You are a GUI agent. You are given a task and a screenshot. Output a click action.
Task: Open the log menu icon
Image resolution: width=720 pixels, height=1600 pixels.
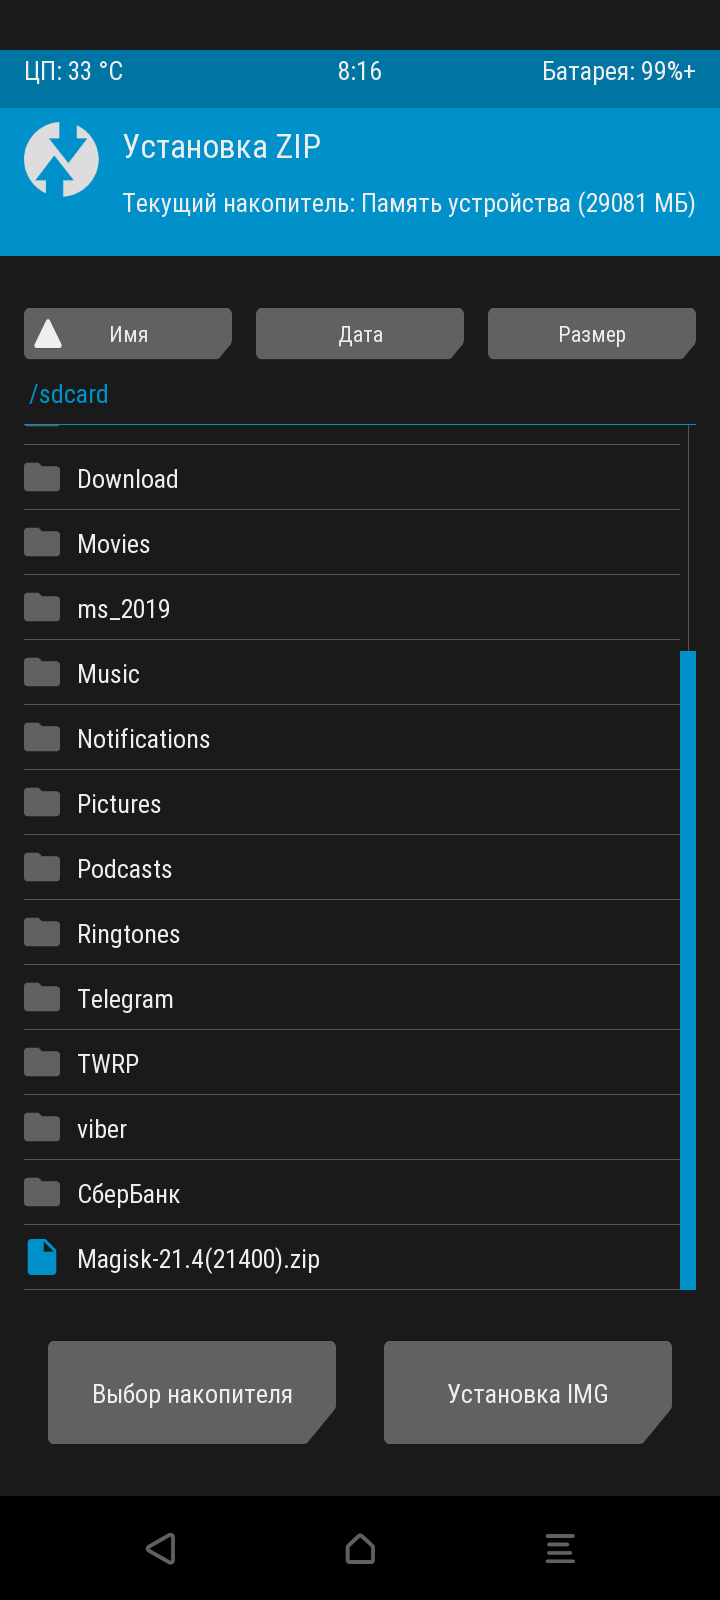[x=560, y=1548]
